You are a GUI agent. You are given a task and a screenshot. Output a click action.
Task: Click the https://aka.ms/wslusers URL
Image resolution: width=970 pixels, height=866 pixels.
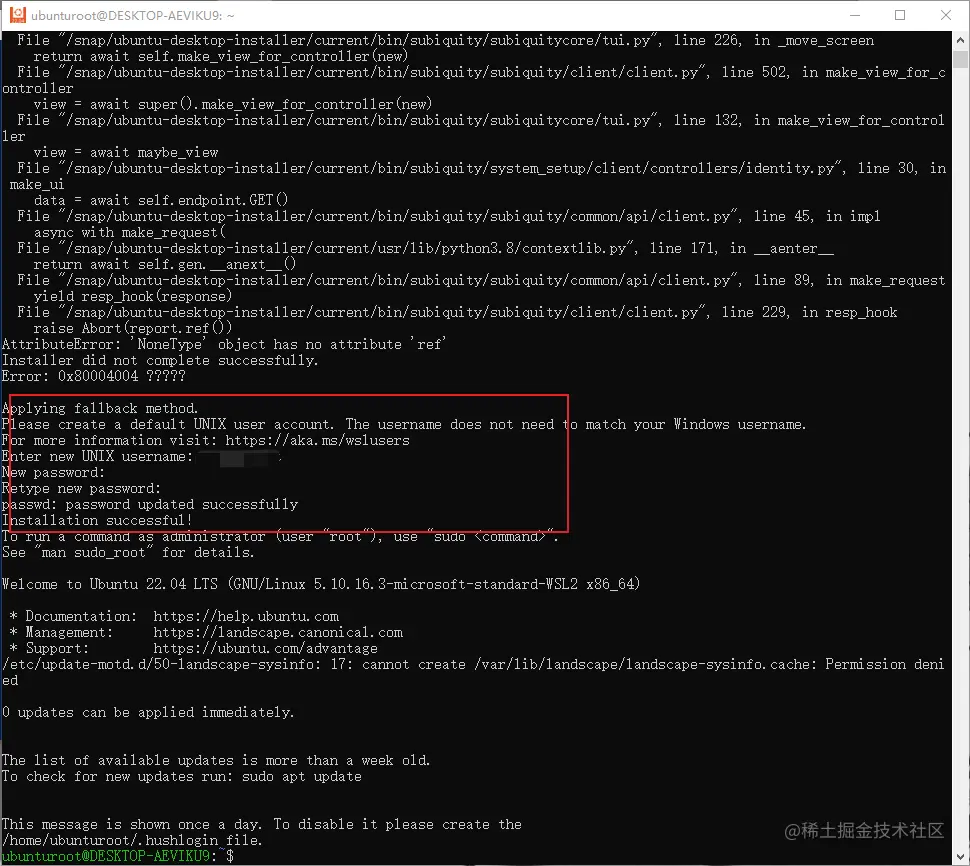(x=317, y=440)
